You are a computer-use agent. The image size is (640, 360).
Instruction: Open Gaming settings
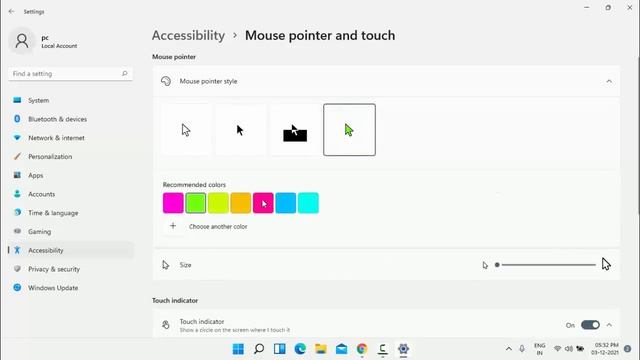coord(70,232)
